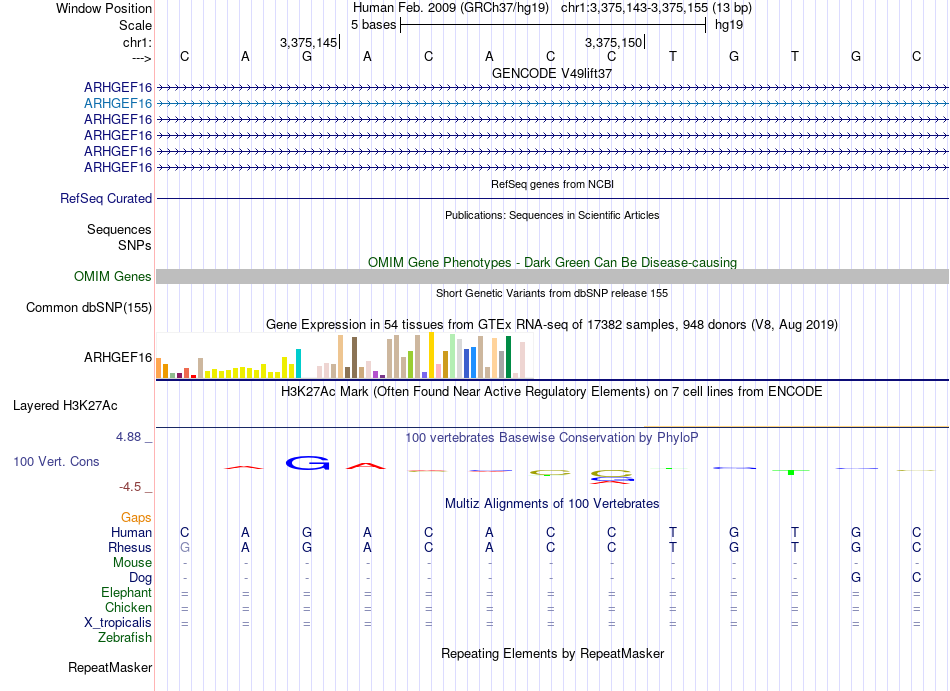
Task: Click the GTEx Gene Expression track title
Action: [x=552, y=325]
